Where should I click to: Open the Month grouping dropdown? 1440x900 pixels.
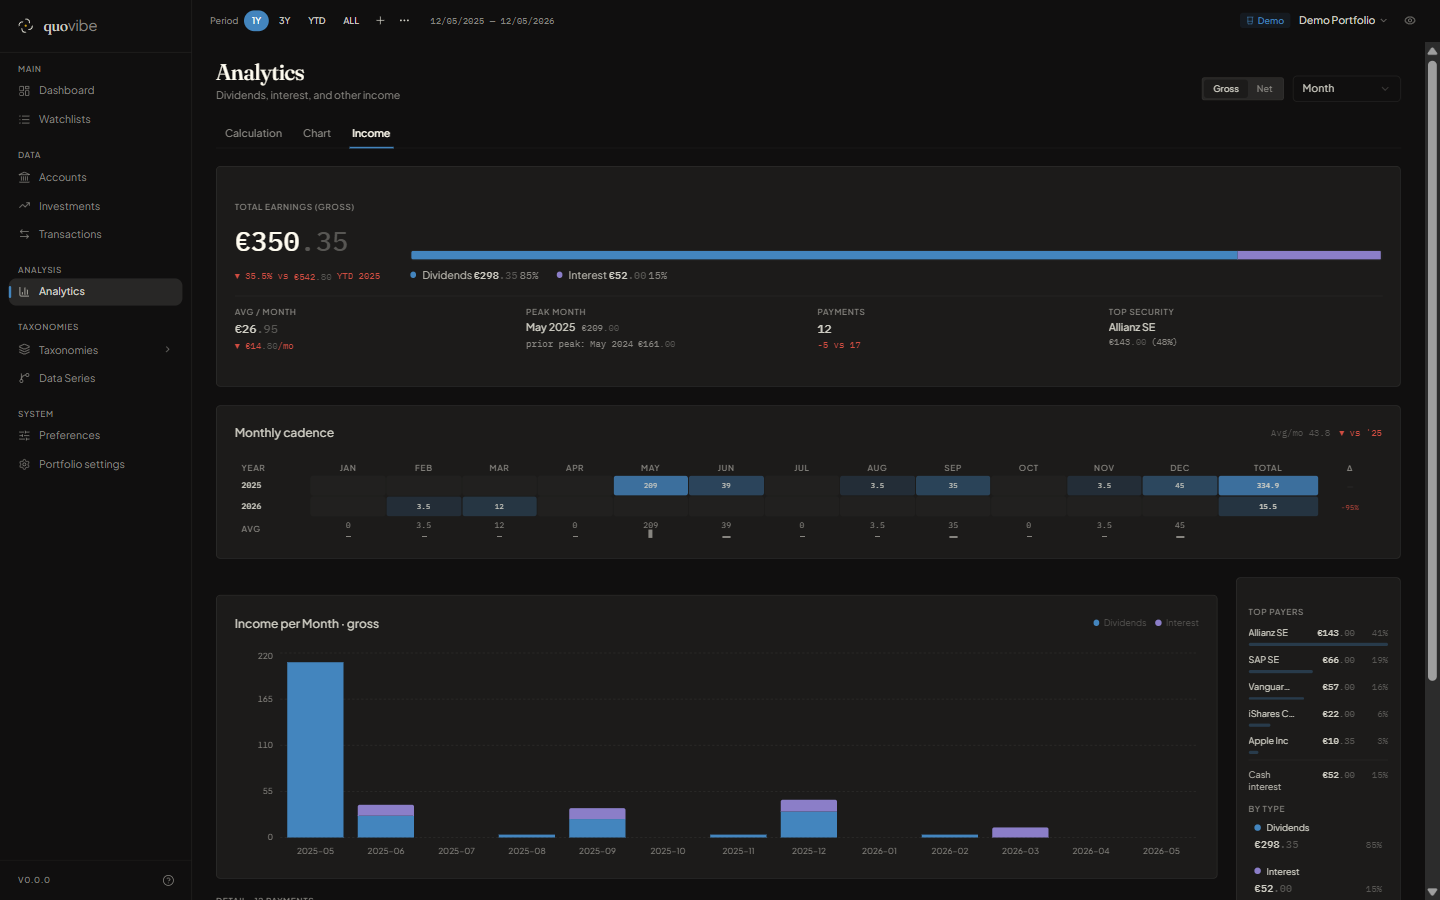pos(1346,89)
